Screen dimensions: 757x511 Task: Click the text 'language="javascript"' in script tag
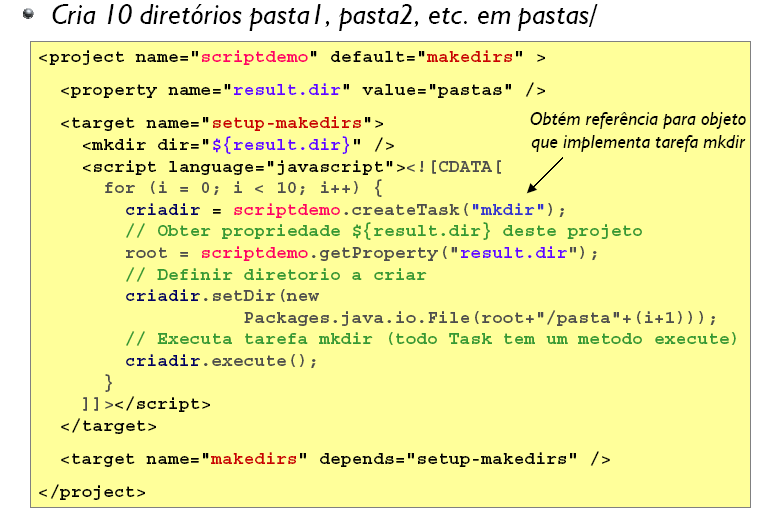point(281,167)
